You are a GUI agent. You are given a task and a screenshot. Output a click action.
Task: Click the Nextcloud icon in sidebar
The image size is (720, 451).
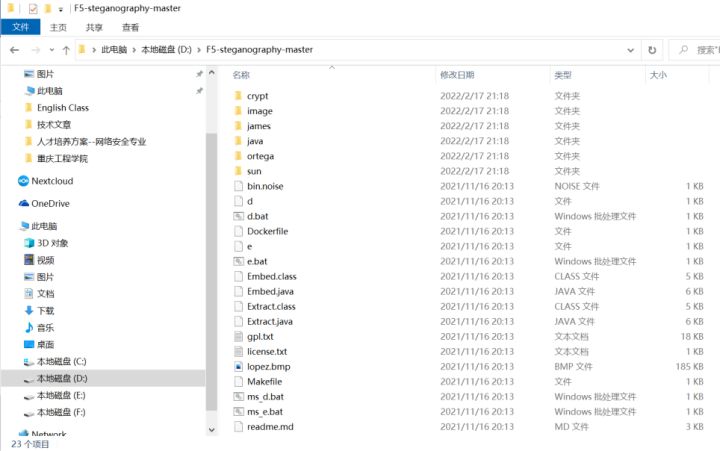[x=23, y=181]
